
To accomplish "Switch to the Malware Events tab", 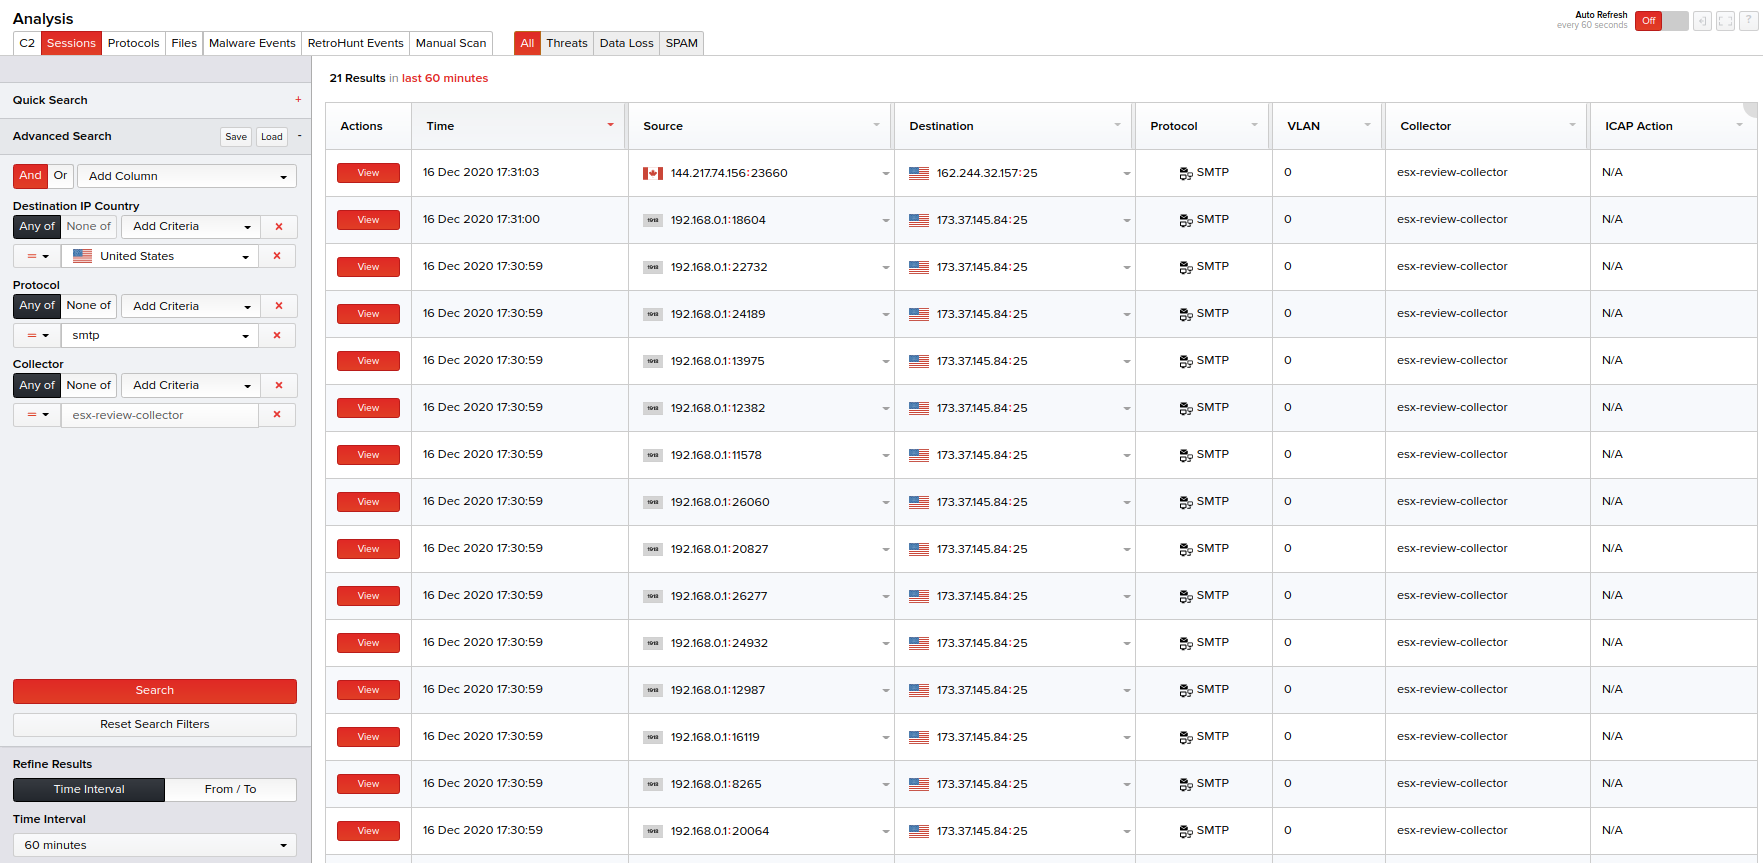I will coord(252,44).
